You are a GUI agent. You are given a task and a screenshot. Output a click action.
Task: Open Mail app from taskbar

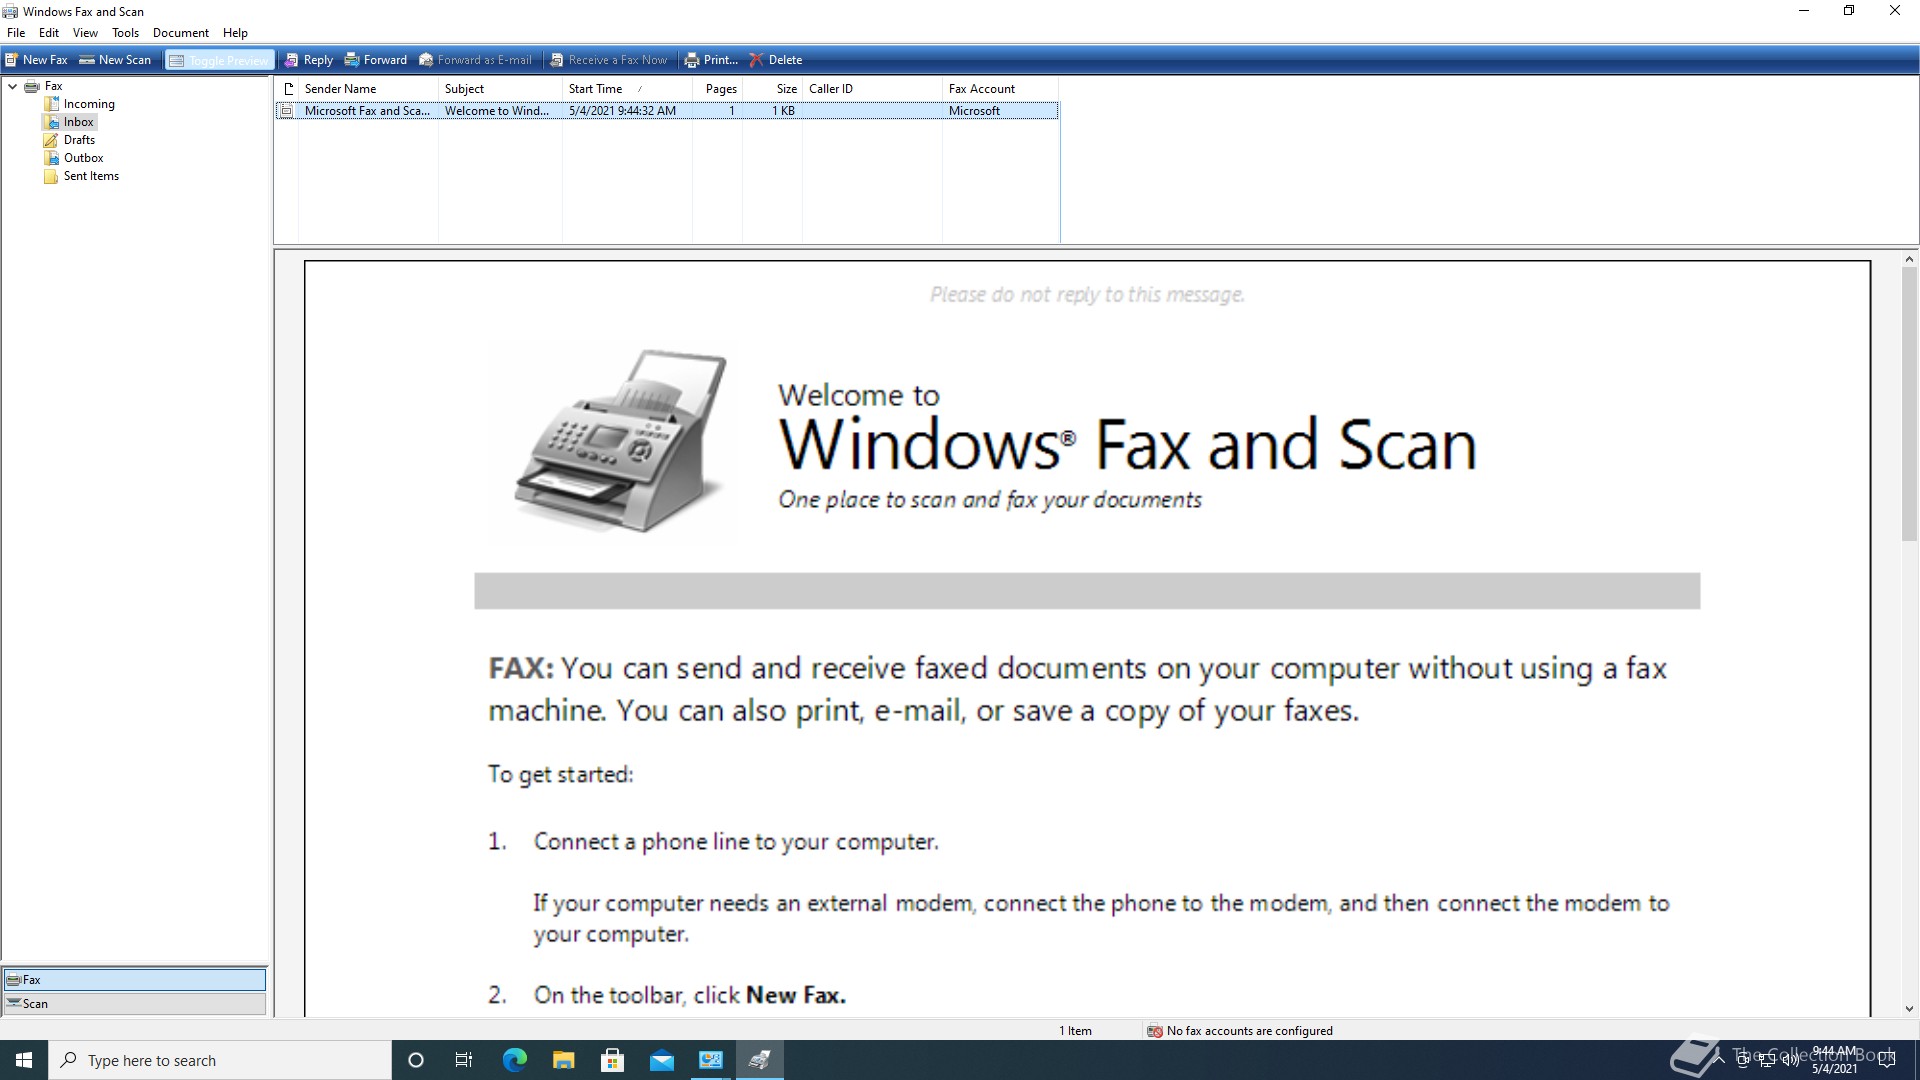(661, 1060)
